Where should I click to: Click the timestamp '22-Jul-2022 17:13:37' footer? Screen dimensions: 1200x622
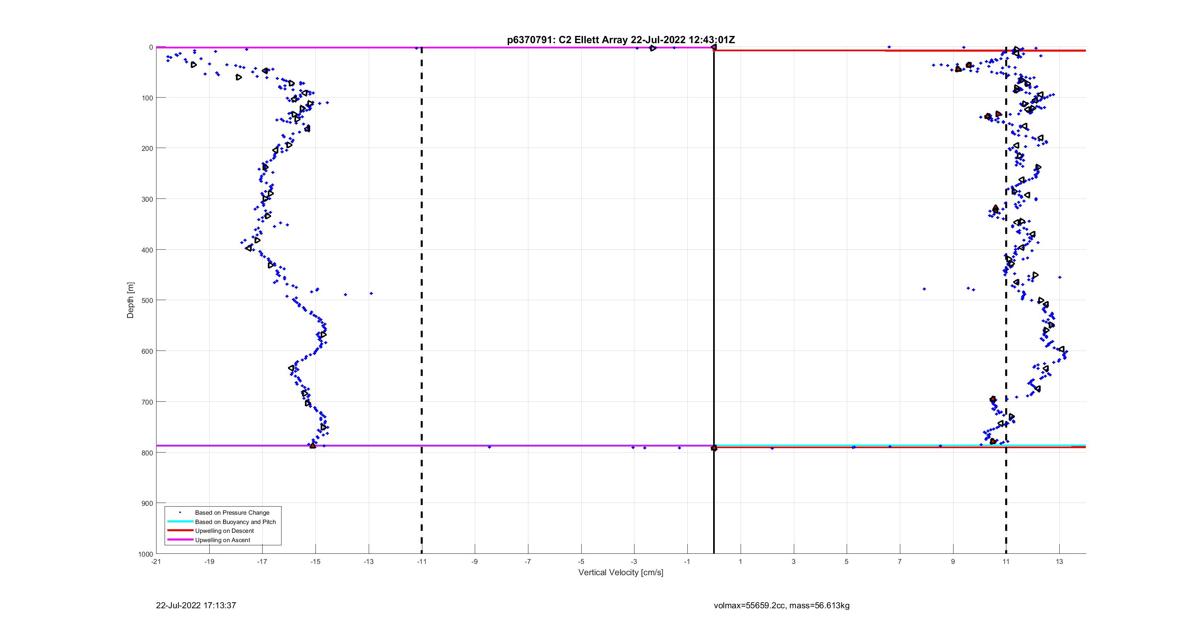tap(196, 605)
